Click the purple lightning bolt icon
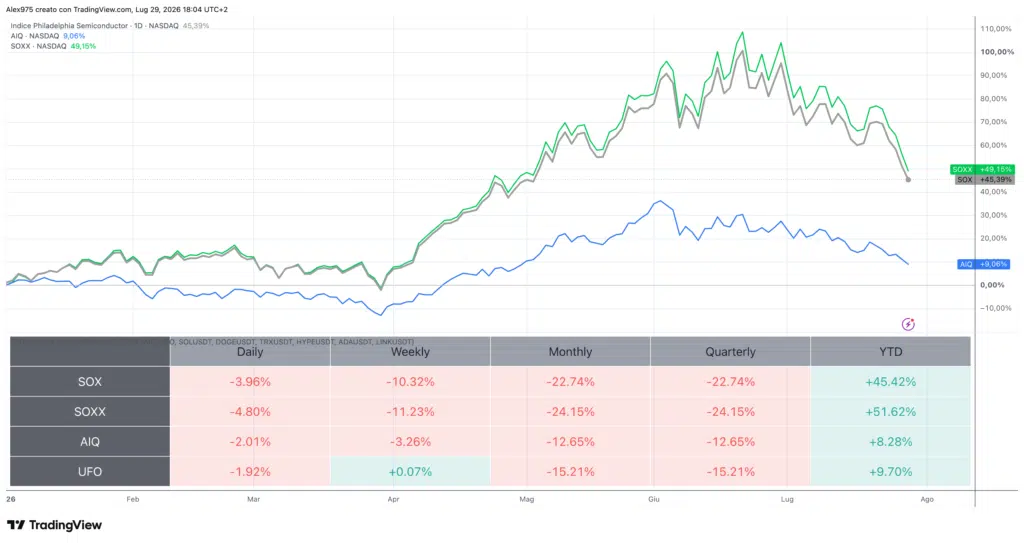This screenshot has height=543, width=1024. click(908, 324)
